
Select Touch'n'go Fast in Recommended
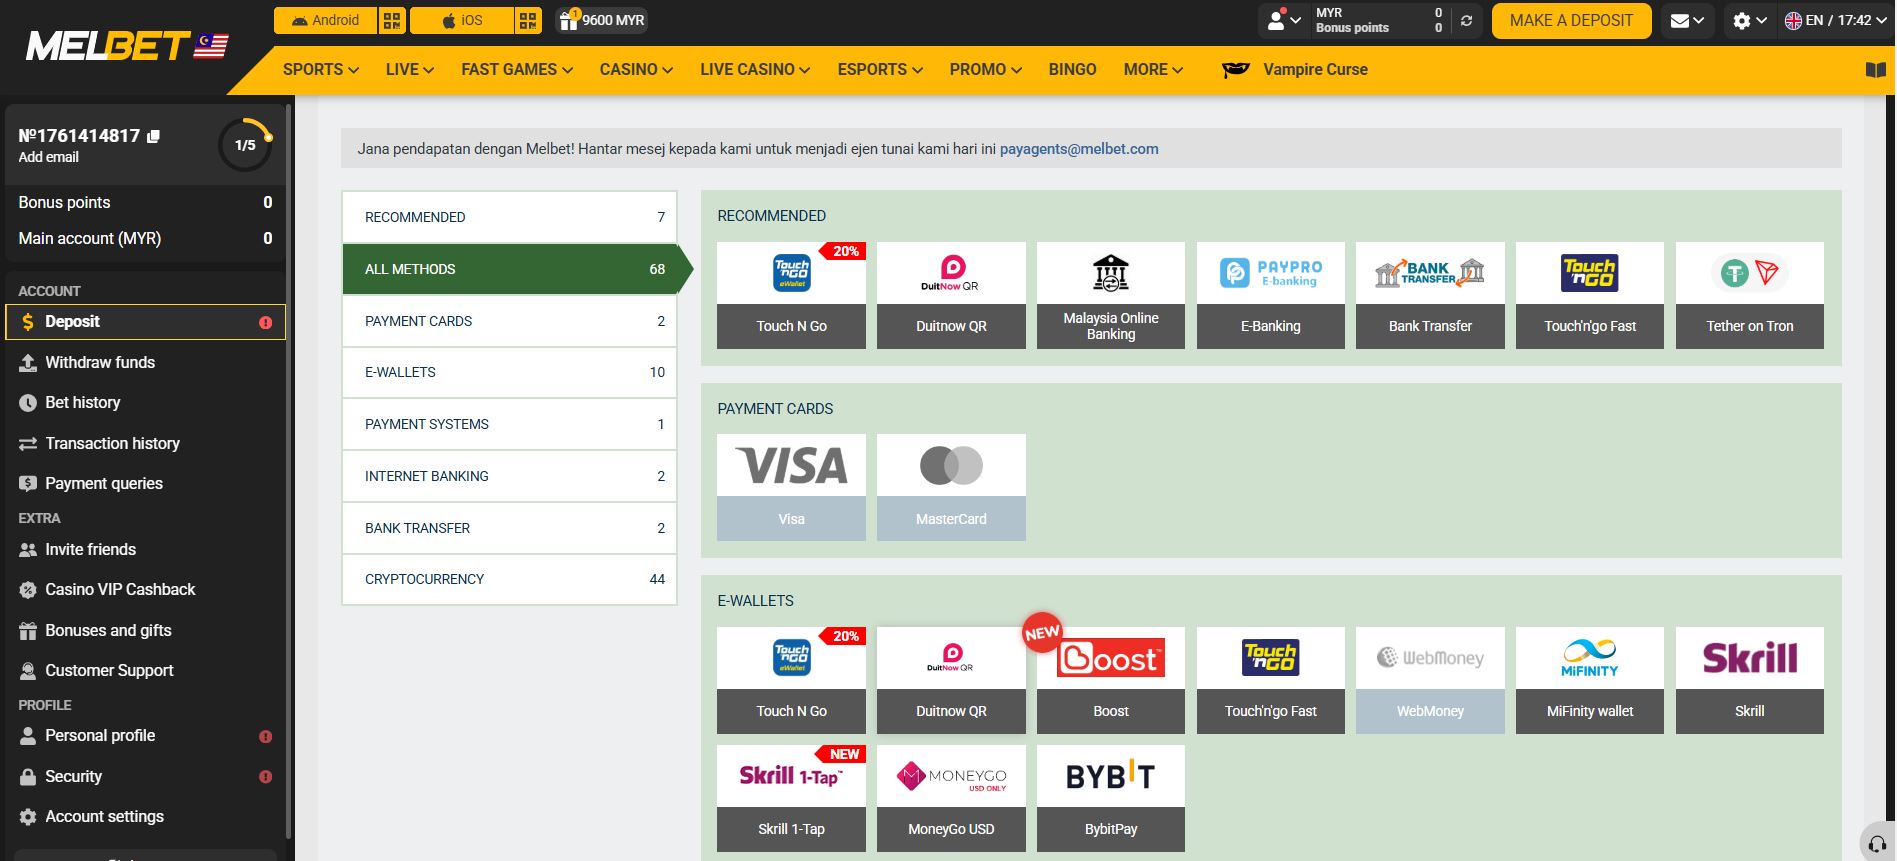(x=1590, y=295)
